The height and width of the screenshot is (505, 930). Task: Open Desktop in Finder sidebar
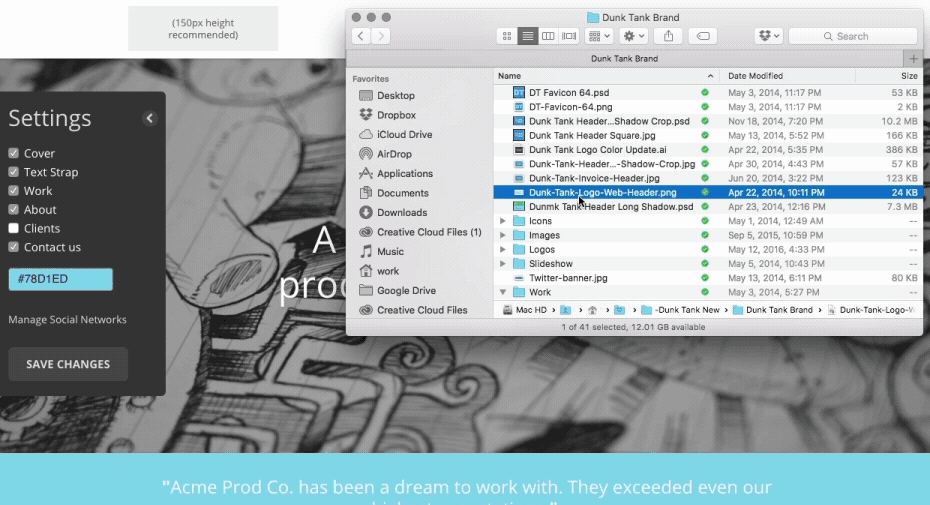coord(396,96)
